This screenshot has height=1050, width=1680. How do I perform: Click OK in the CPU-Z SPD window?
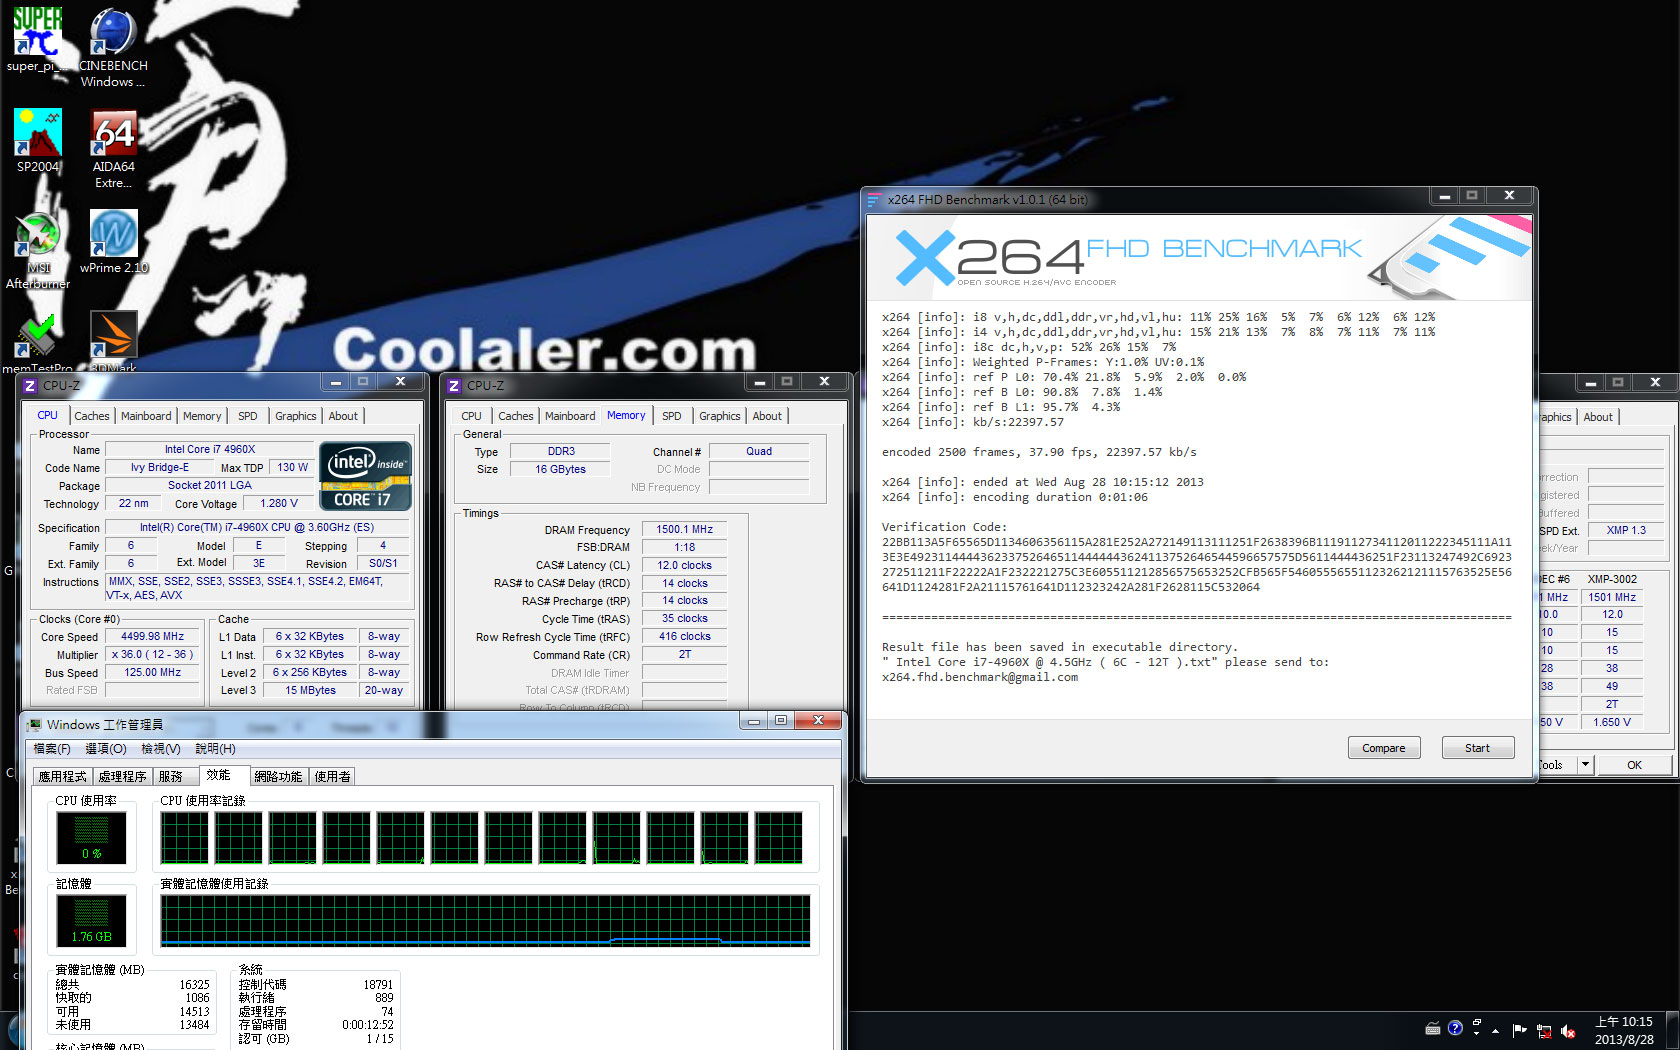[x=1634, y=765]
